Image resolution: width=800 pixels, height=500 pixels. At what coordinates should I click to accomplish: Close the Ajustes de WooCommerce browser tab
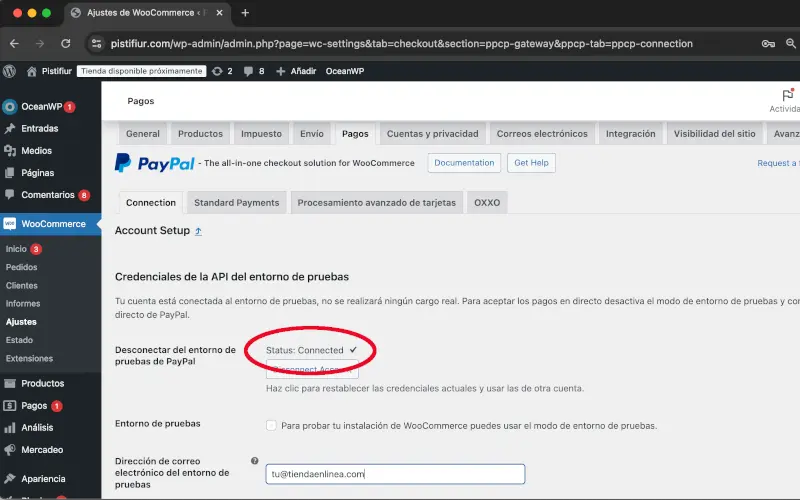[x=219, y=13]
